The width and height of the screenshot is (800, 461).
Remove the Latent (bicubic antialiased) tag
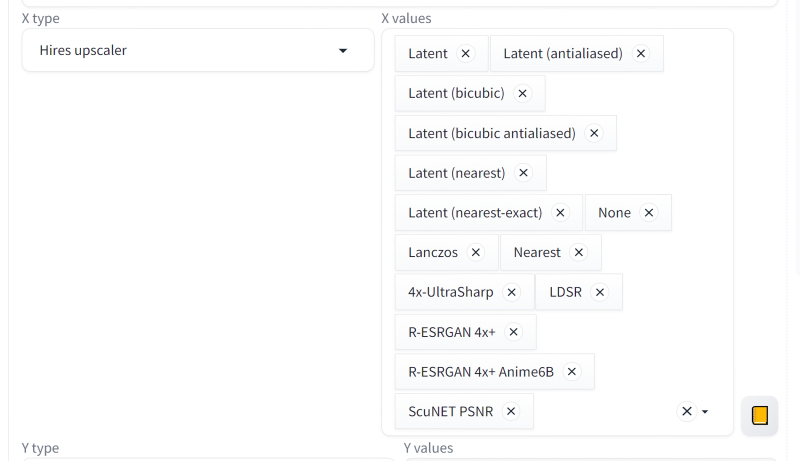click(x=594, y=133)
